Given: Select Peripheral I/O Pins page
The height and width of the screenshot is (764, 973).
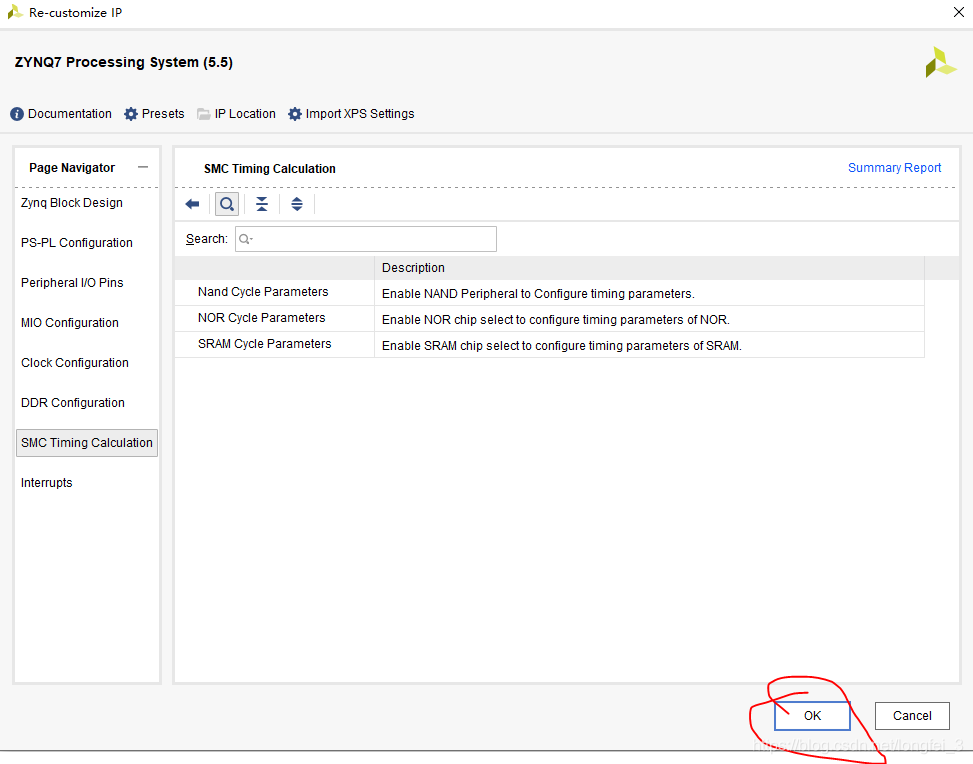Looking at the screenshot, I should pyautogui.click(x=72, y=283).
